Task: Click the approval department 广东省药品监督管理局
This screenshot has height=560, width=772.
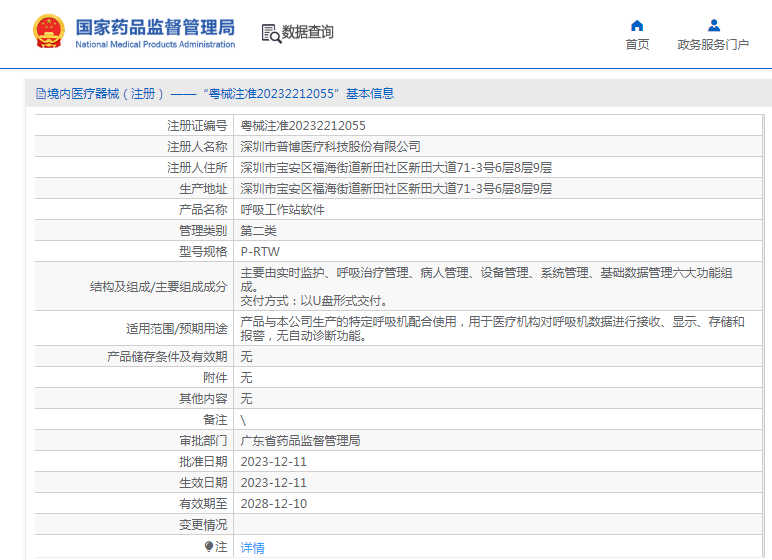Action: (300, 441)
